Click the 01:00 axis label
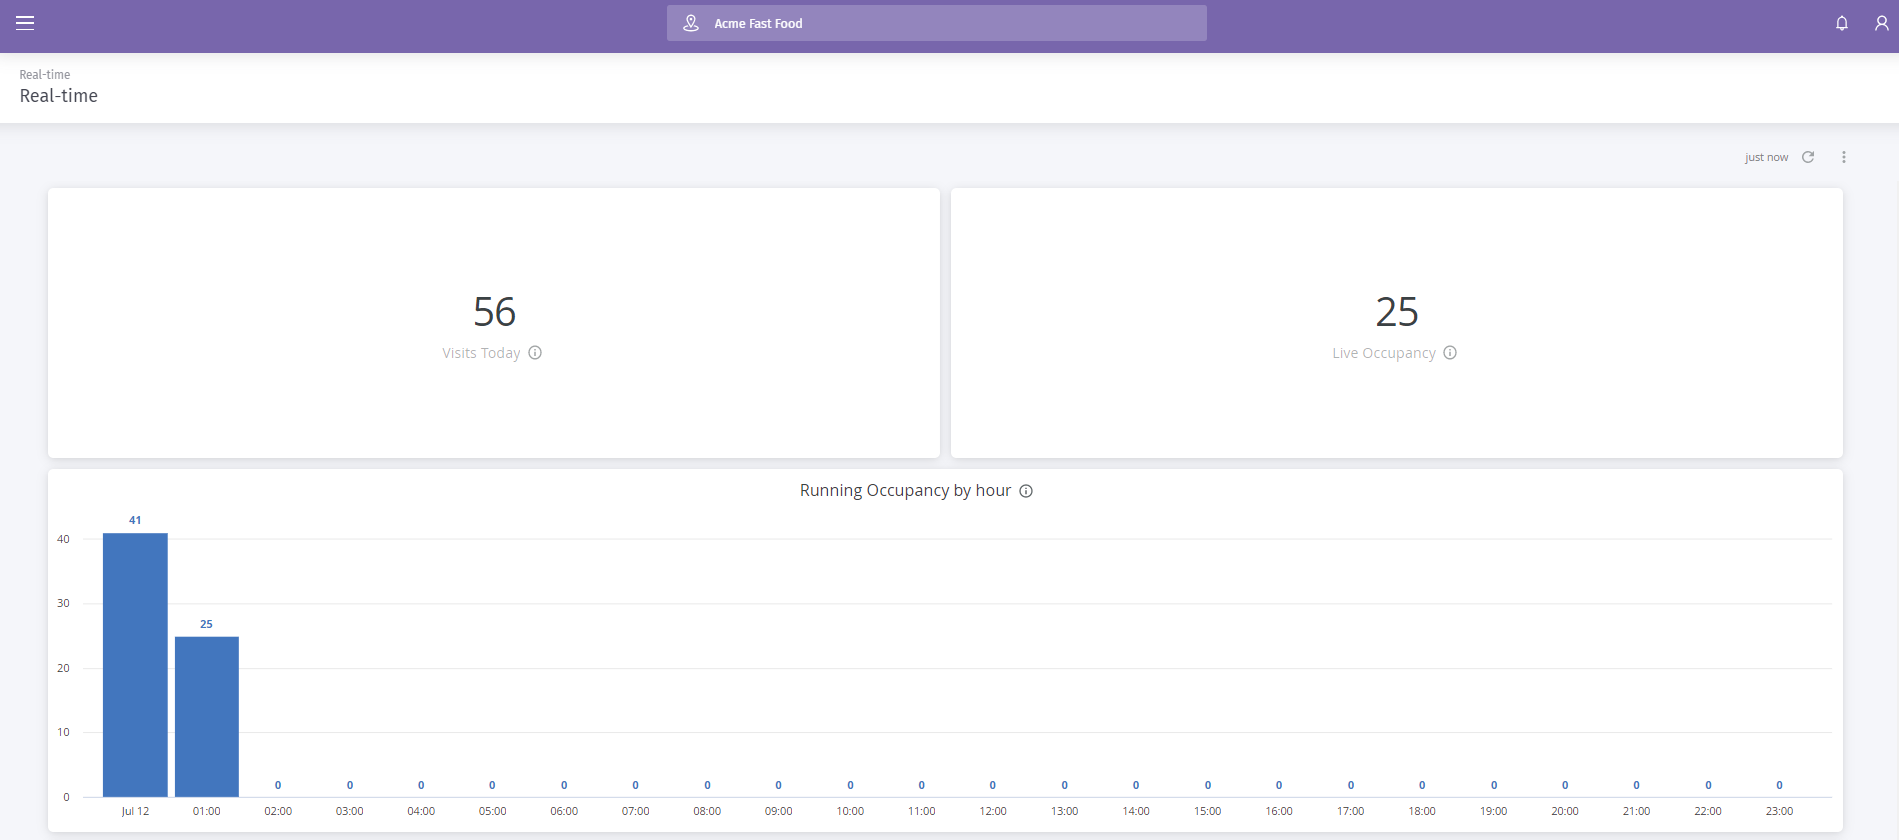Image resolution: width=1899 pixels, height=840 pixels. [x=207, y=811]
